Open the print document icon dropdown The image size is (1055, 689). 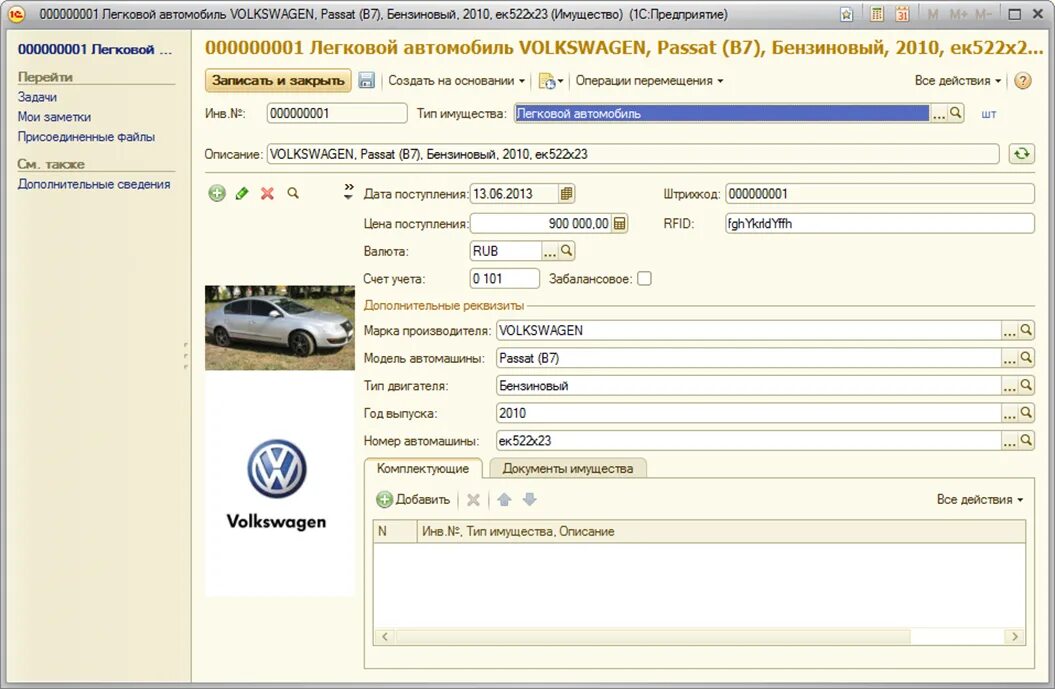click(x=550, y=81)
